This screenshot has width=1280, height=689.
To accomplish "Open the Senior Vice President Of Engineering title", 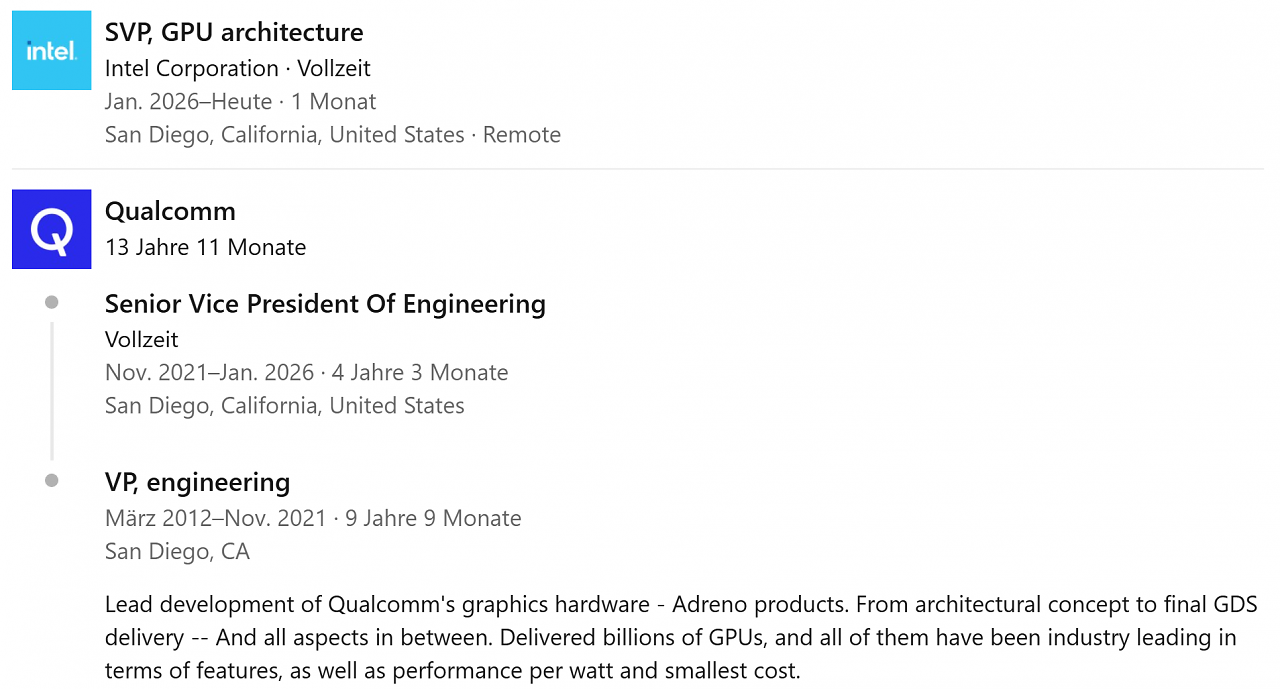I will [x=325, y=304].
